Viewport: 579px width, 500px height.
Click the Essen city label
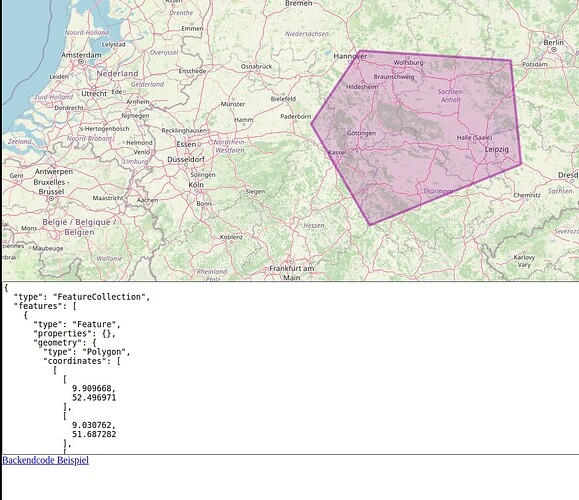coord(186,144)
